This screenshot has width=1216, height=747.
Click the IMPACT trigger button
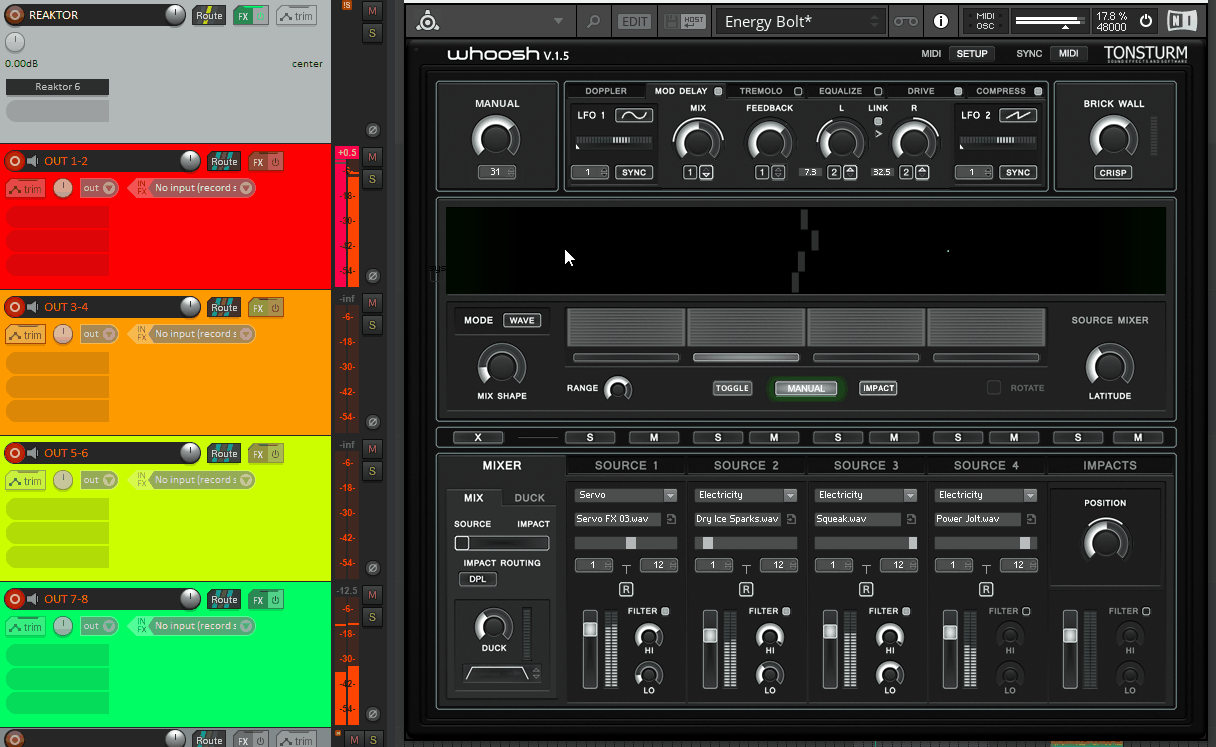(878, 388)
